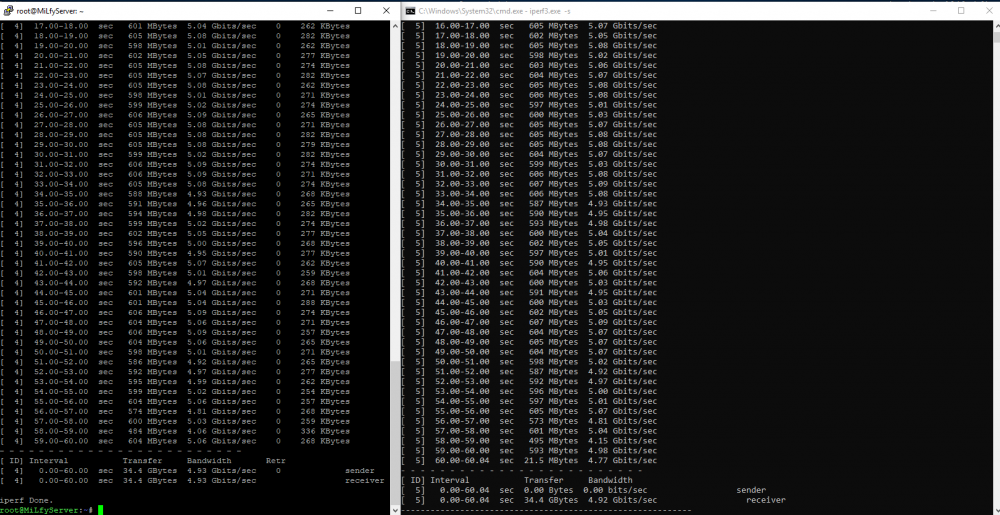The height and width of the screenshot is (515, 1000).
Task: Select the '586 MBytes' value in PuTTY
Action: 150,362
